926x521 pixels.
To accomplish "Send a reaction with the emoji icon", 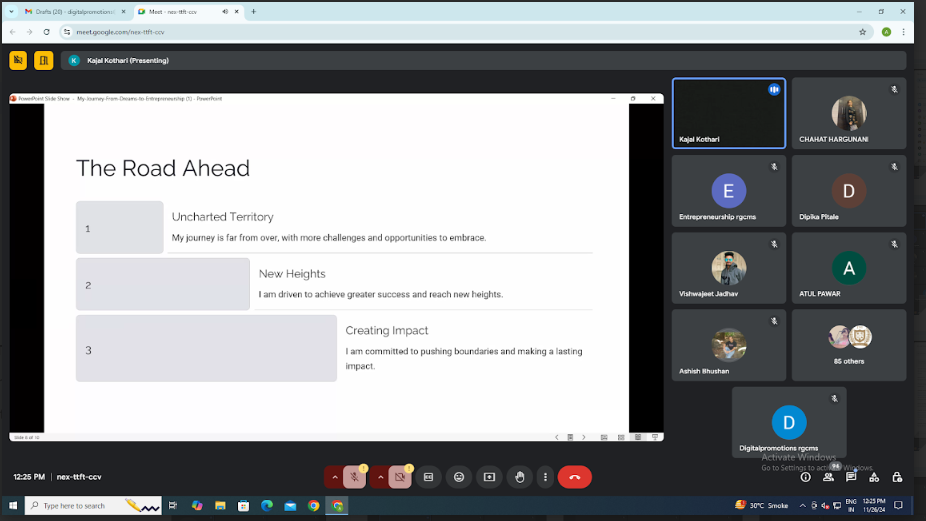I will tap(459, 477).
